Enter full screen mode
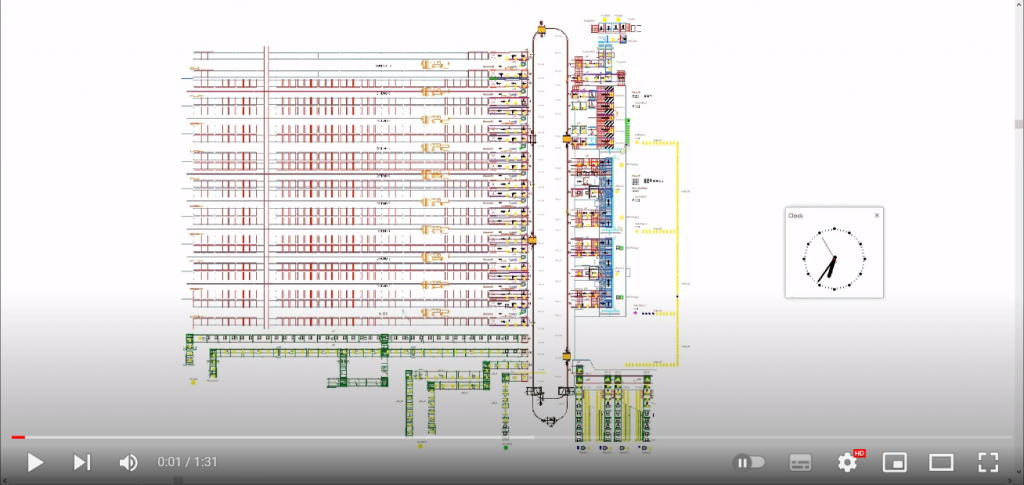Viewport: 1024px width, 485px height. [x=987, y=462]
